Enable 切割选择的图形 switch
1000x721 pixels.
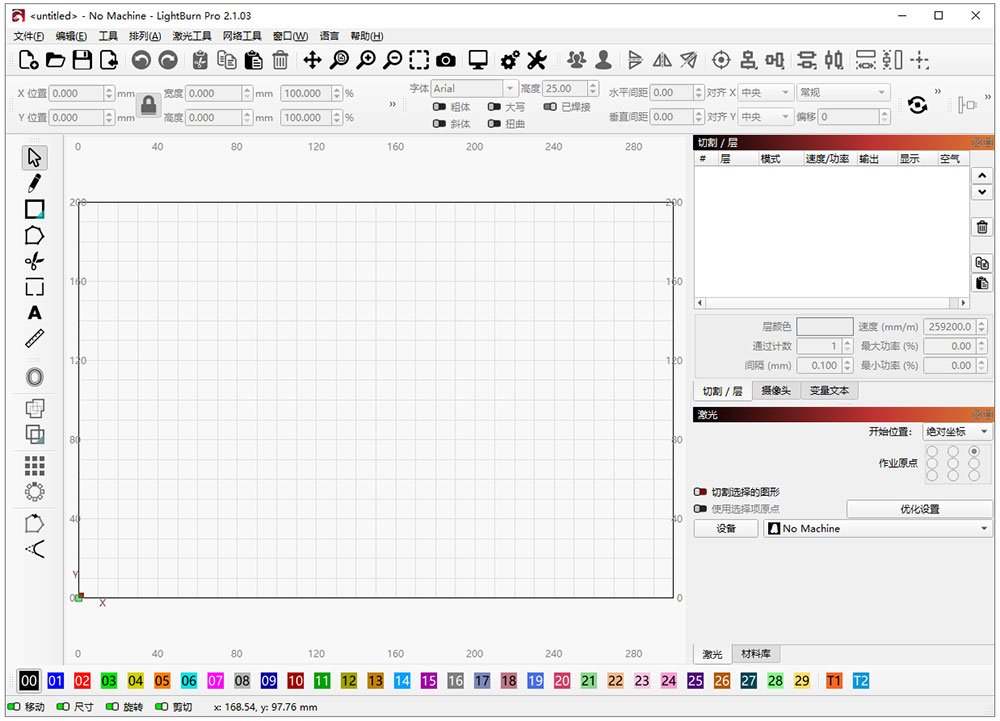click(700, 492)
